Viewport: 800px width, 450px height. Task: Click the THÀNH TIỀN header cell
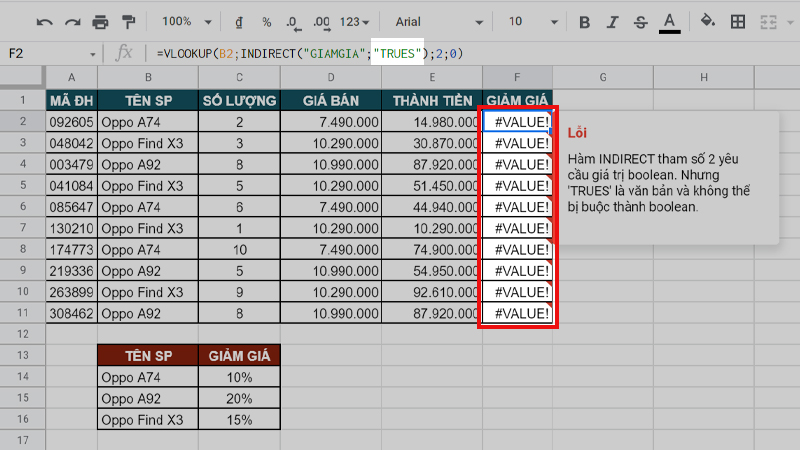[432, 101]
